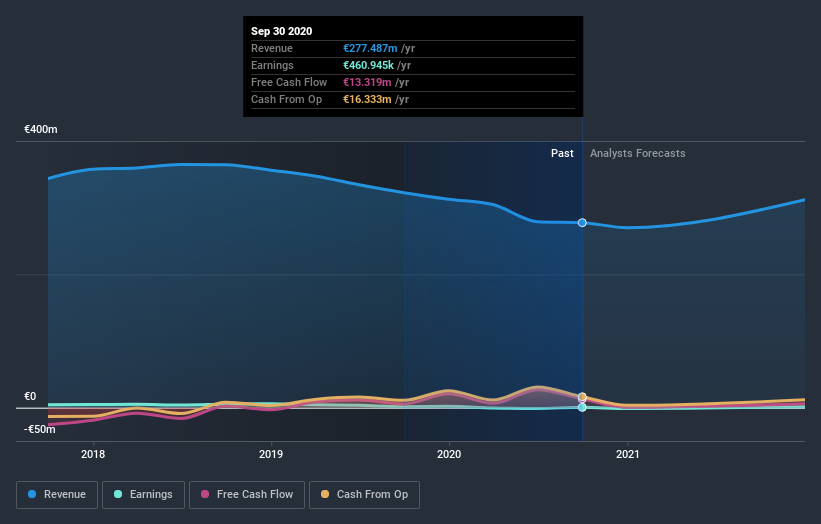Click the Analysts Forecasts label
The height and width of the screenshot is (524, 821).
point(638,153)
